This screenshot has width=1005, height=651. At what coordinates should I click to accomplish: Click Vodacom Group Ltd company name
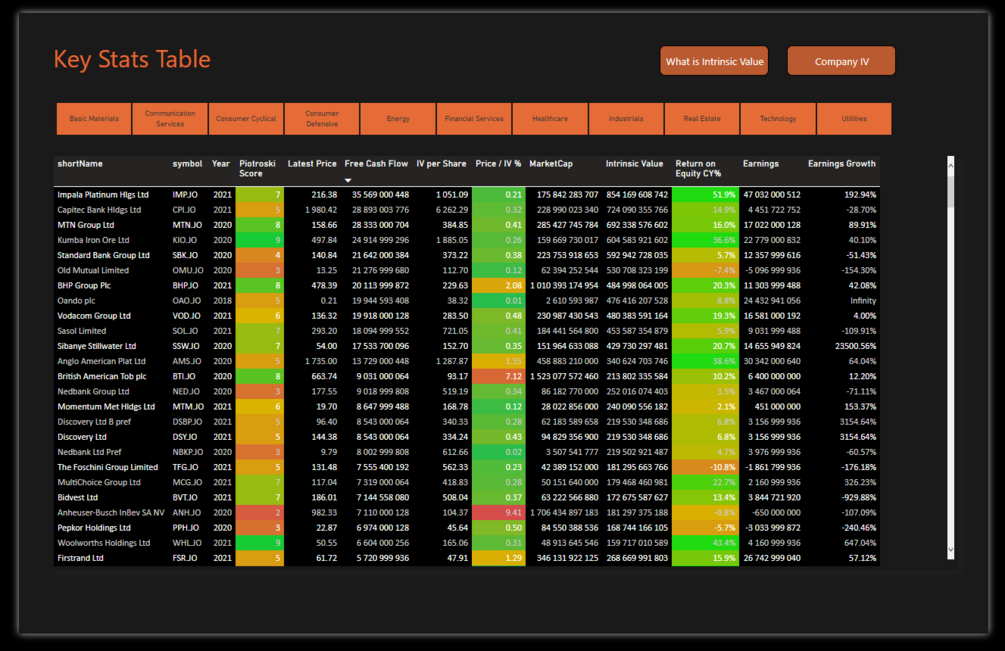(94, 316)
